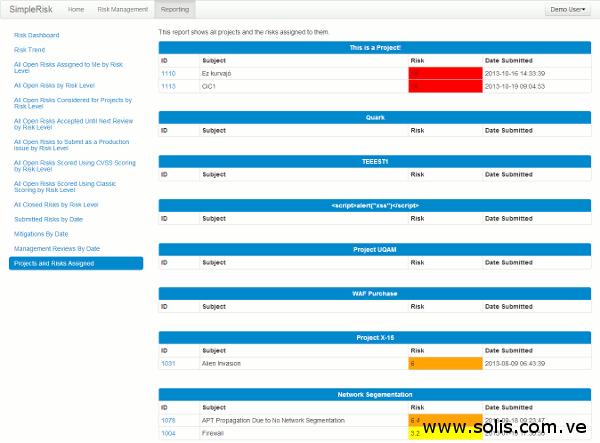Viewport: 600px width, 443px height.
Task: Open All Open Risks Assigned to Me link
Action: 68,68
